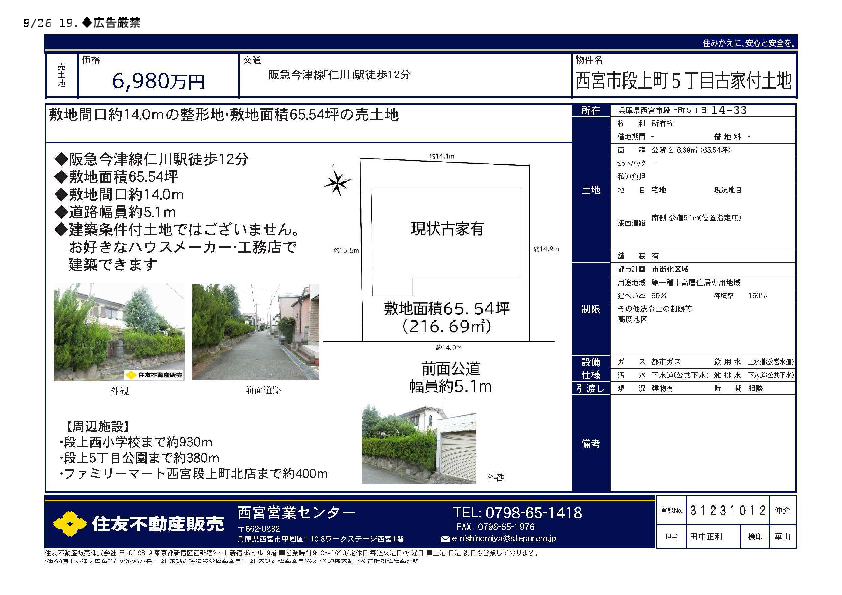Click the ファミリーマート nearby facility line
Screen dimensions: 842x595
(x=194, y=473)
